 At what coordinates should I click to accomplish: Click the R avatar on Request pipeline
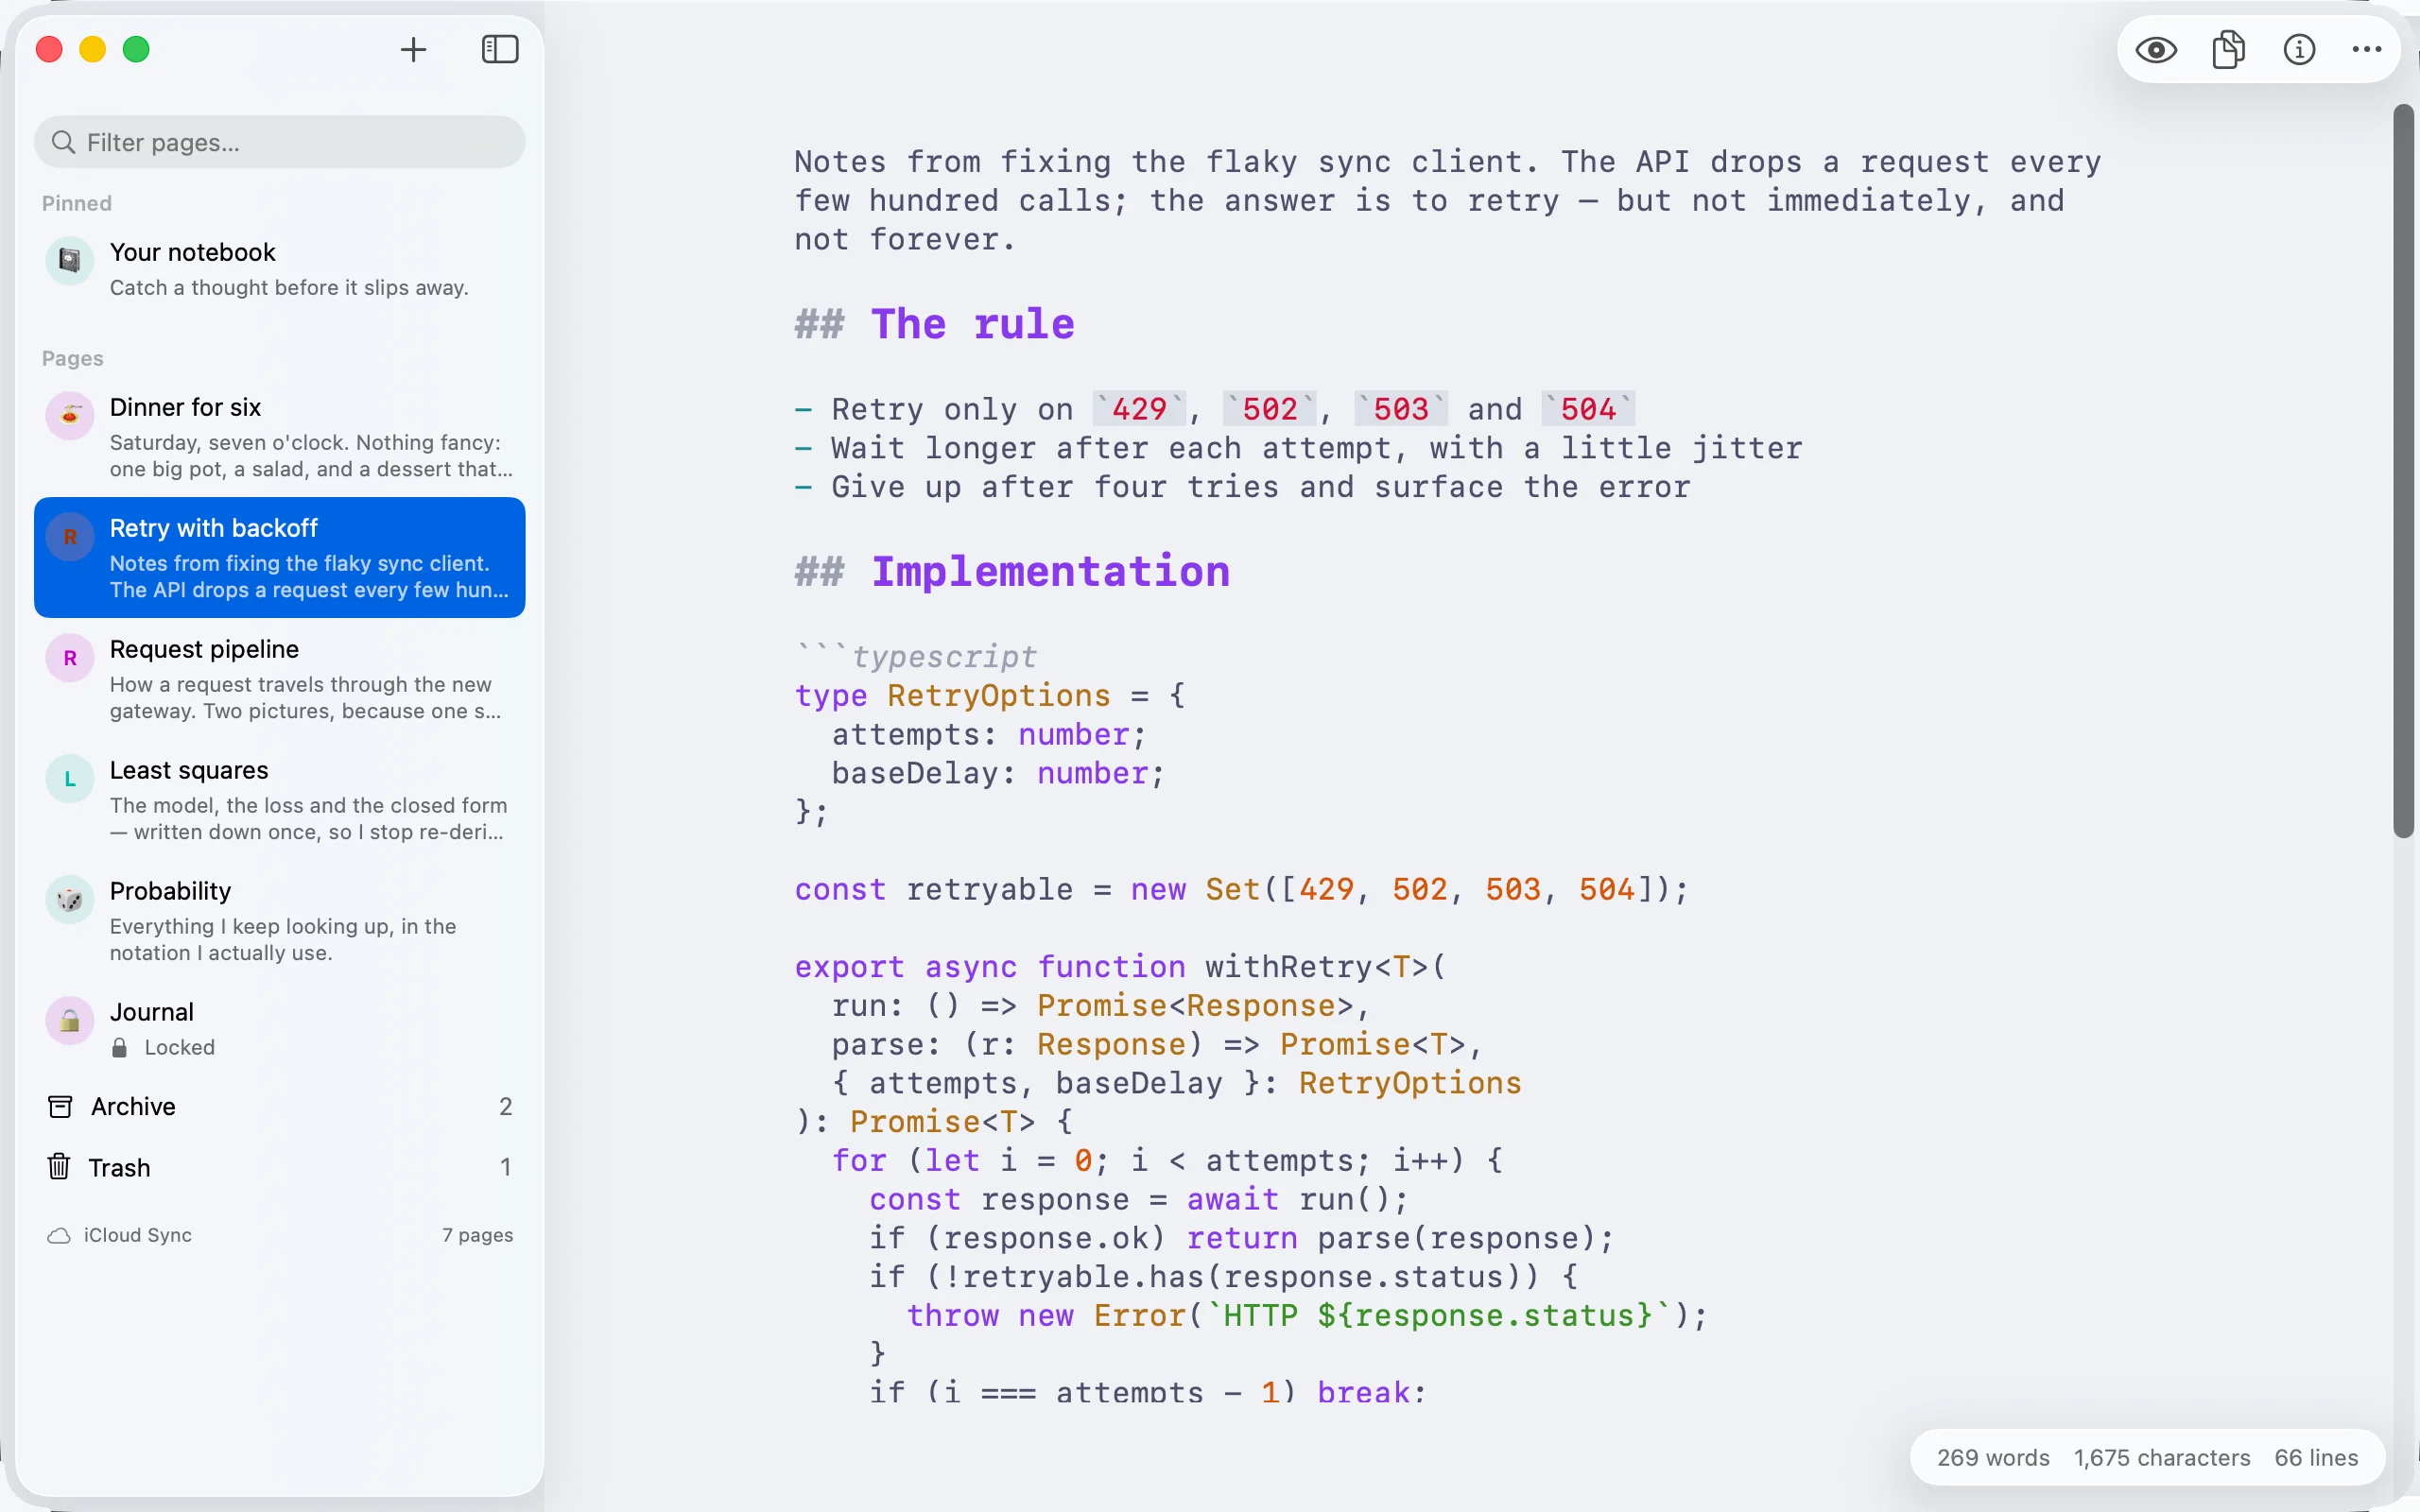pyautogui.click(x=70, y=658)
